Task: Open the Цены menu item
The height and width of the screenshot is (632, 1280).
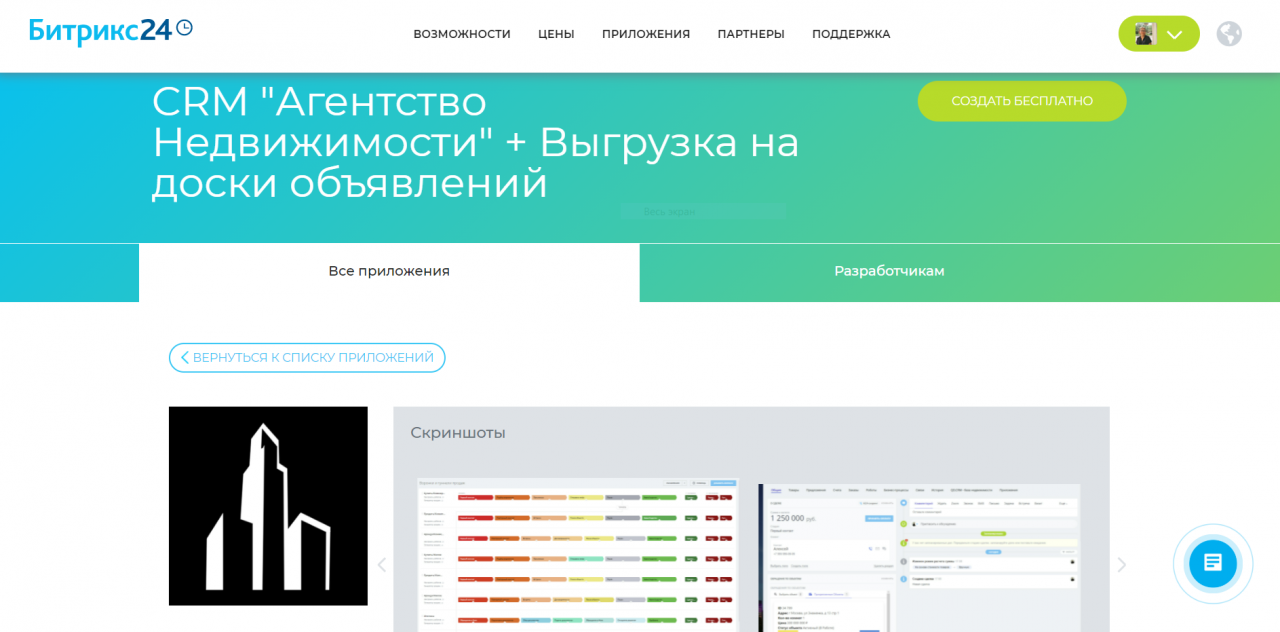Action: click(556, 34)
